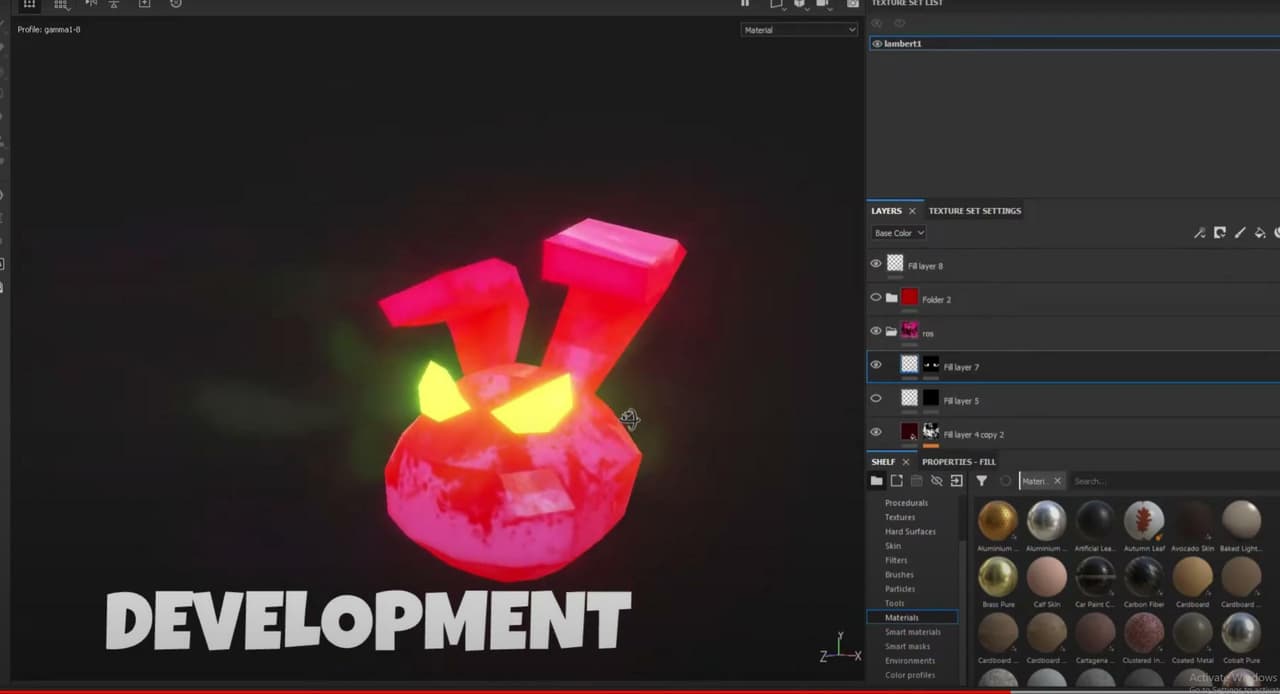The height and width of the screenshot is (694, 1280).
Task: Select Smart materials shelf category
Action: (x=912, y=632)
